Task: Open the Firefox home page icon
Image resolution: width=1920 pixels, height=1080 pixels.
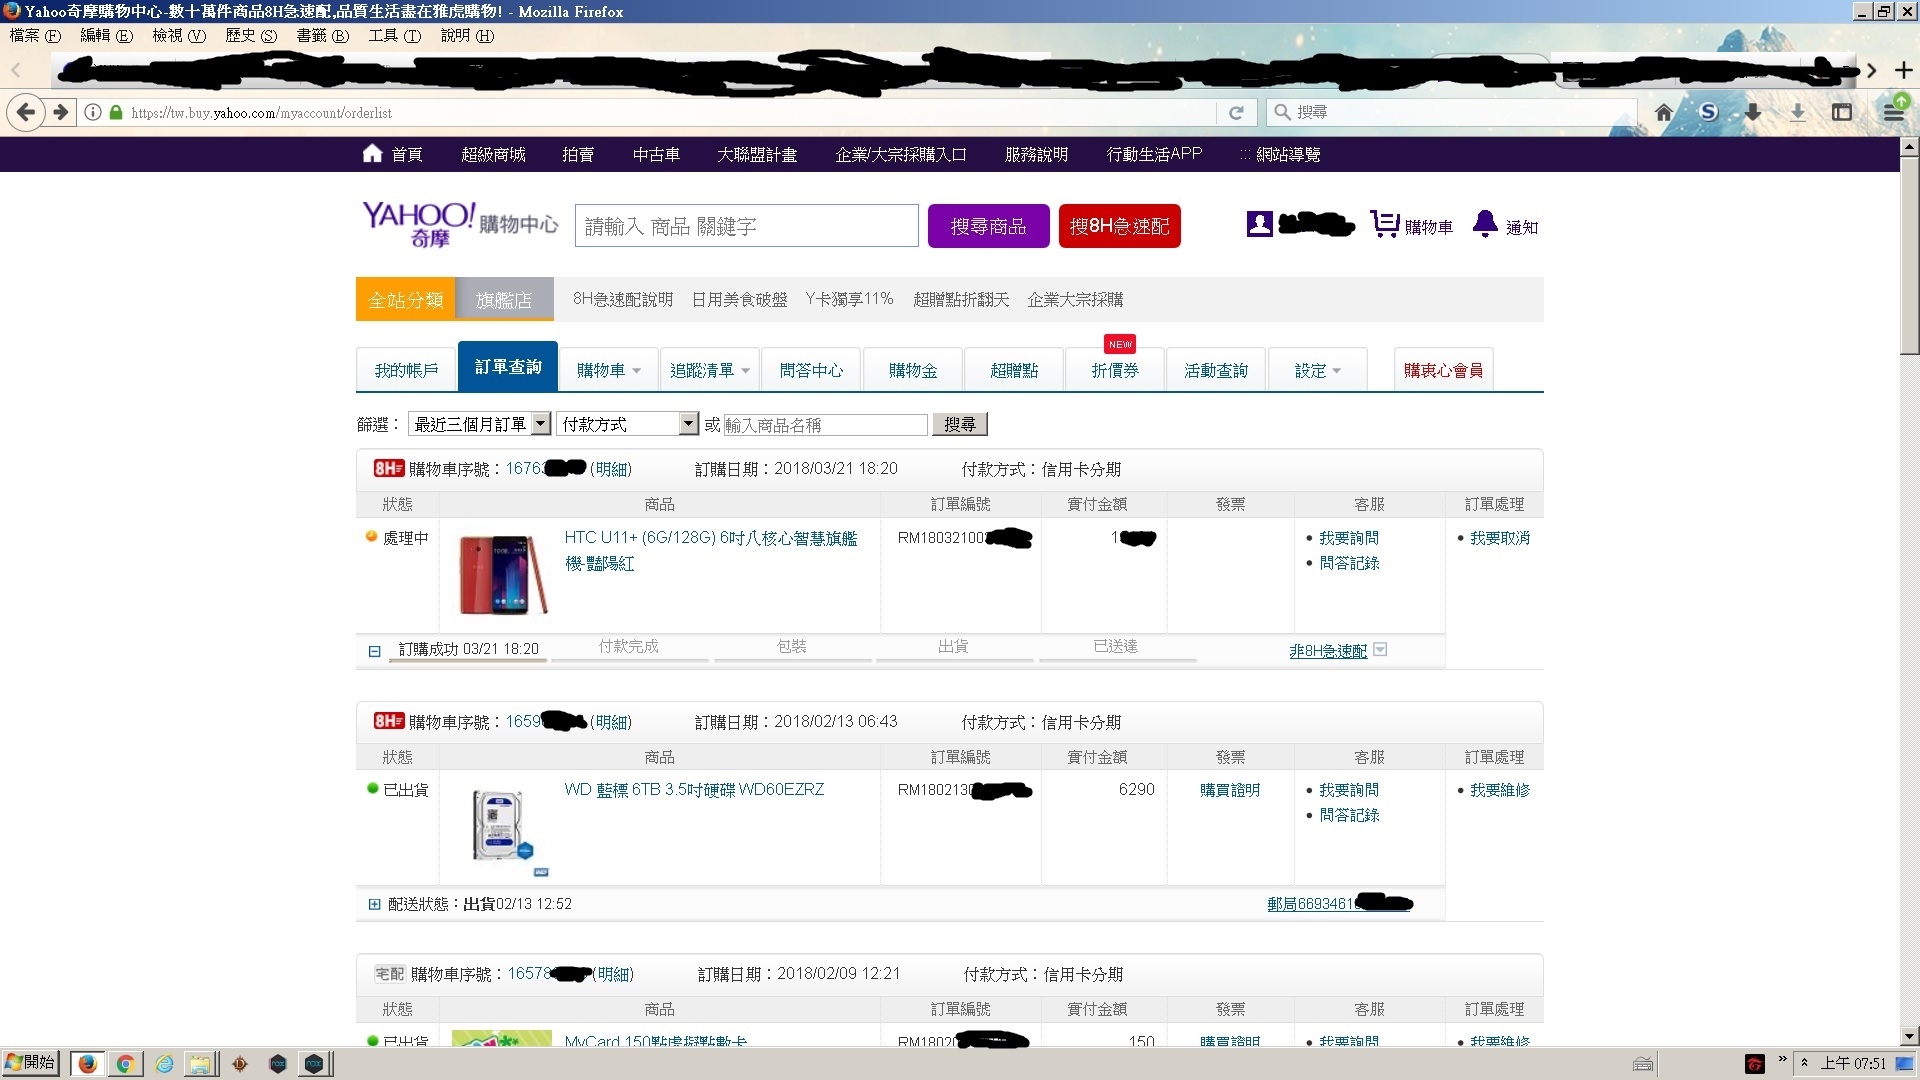Action: pos(1664,112)
